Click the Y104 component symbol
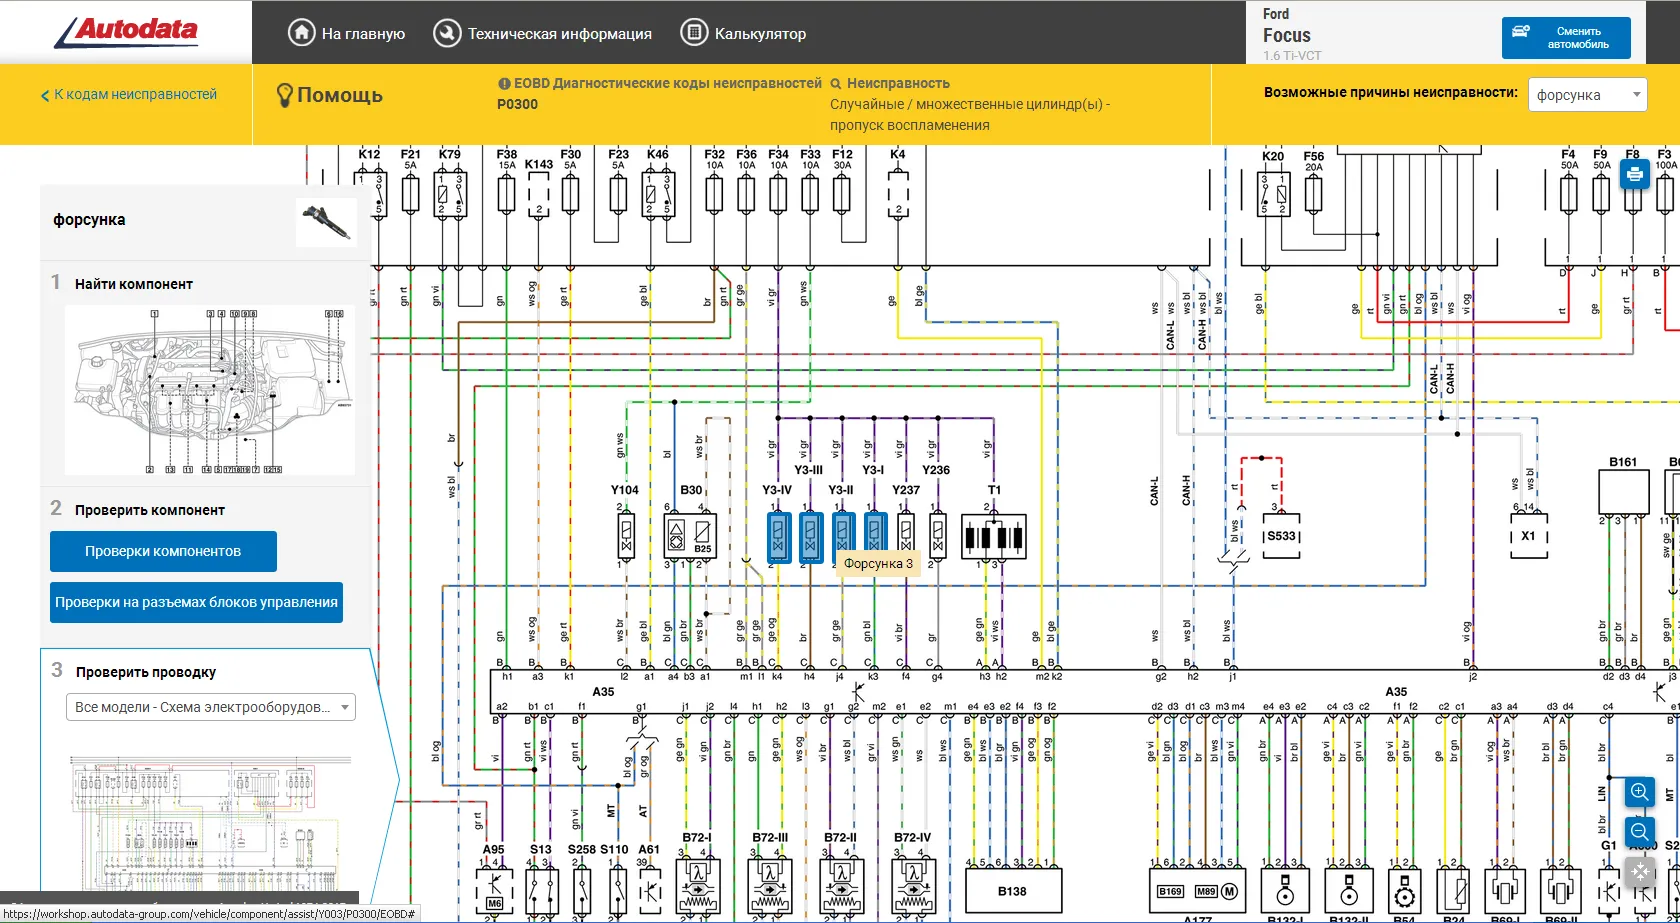The height and width of the screenshot is (923, 1680). click(626, 536)
